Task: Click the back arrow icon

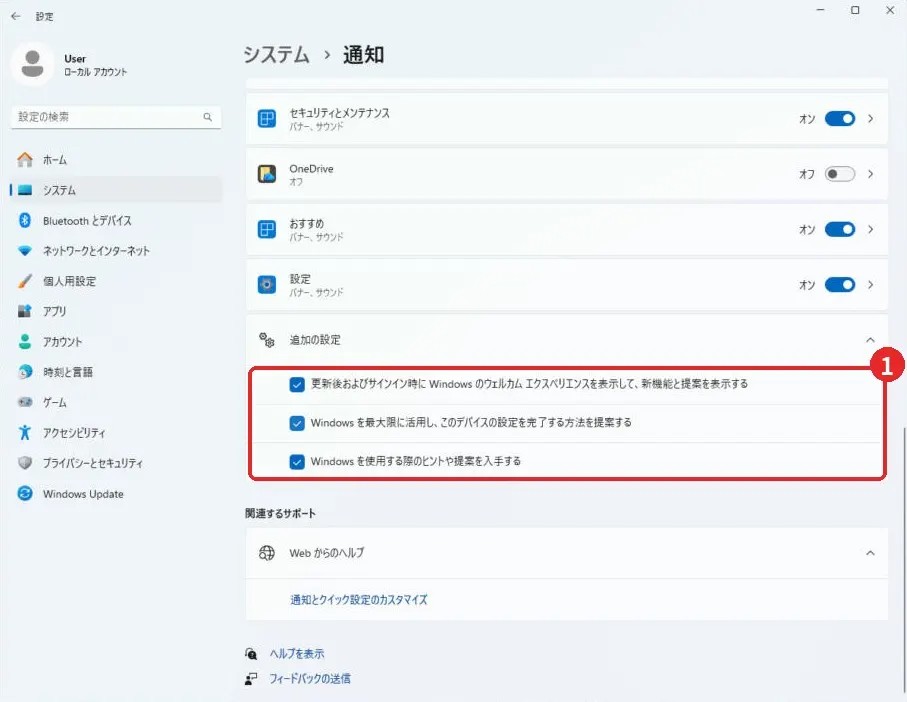Action: click(x=16, y=16)
